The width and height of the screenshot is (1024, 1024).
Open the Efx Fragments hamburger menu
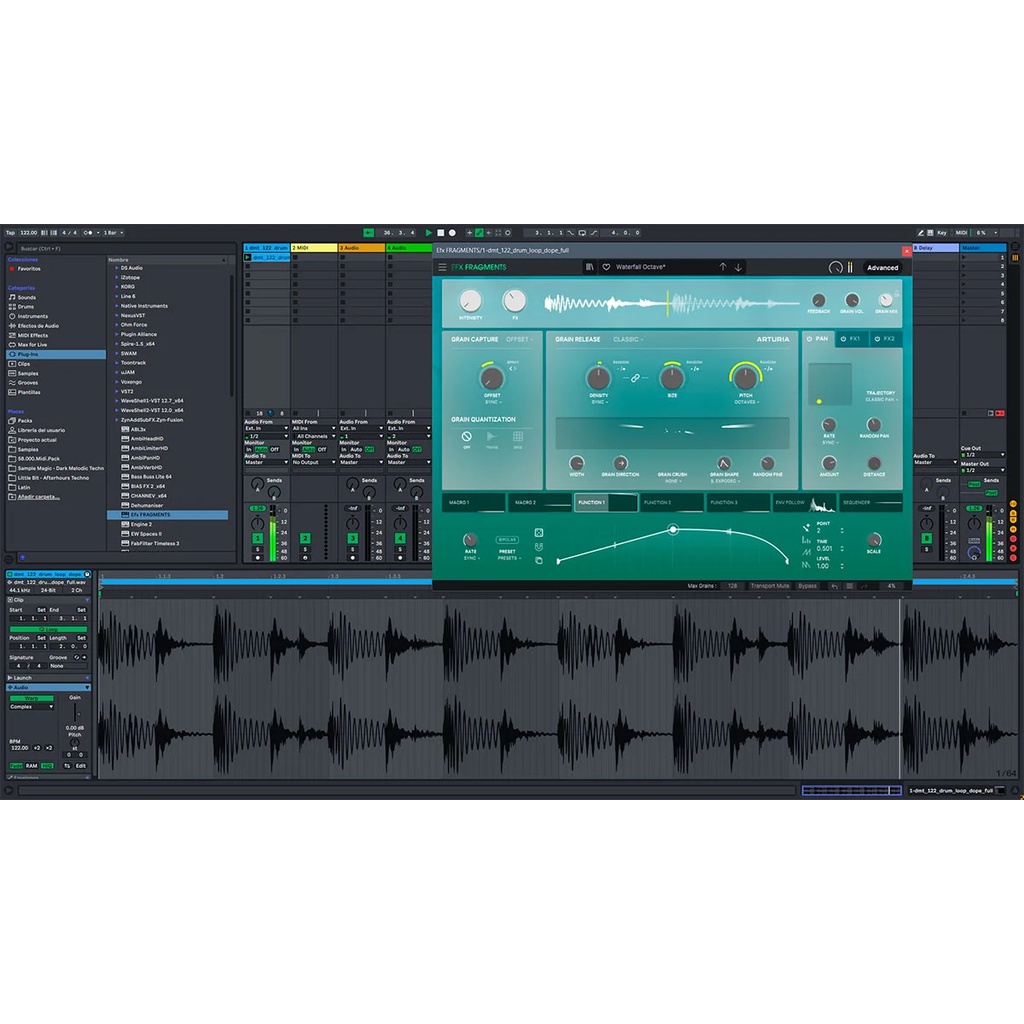click(442, 267)
